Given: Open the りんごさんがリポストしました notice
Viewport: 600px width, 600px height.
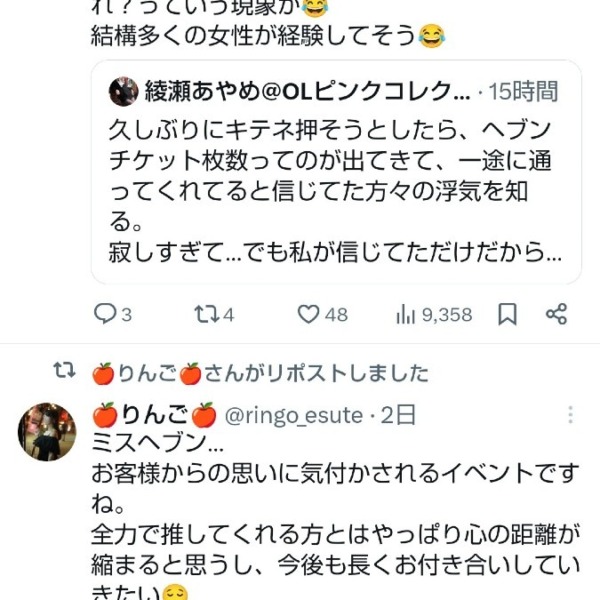Looking at the screenshot, I should (259, 373).
